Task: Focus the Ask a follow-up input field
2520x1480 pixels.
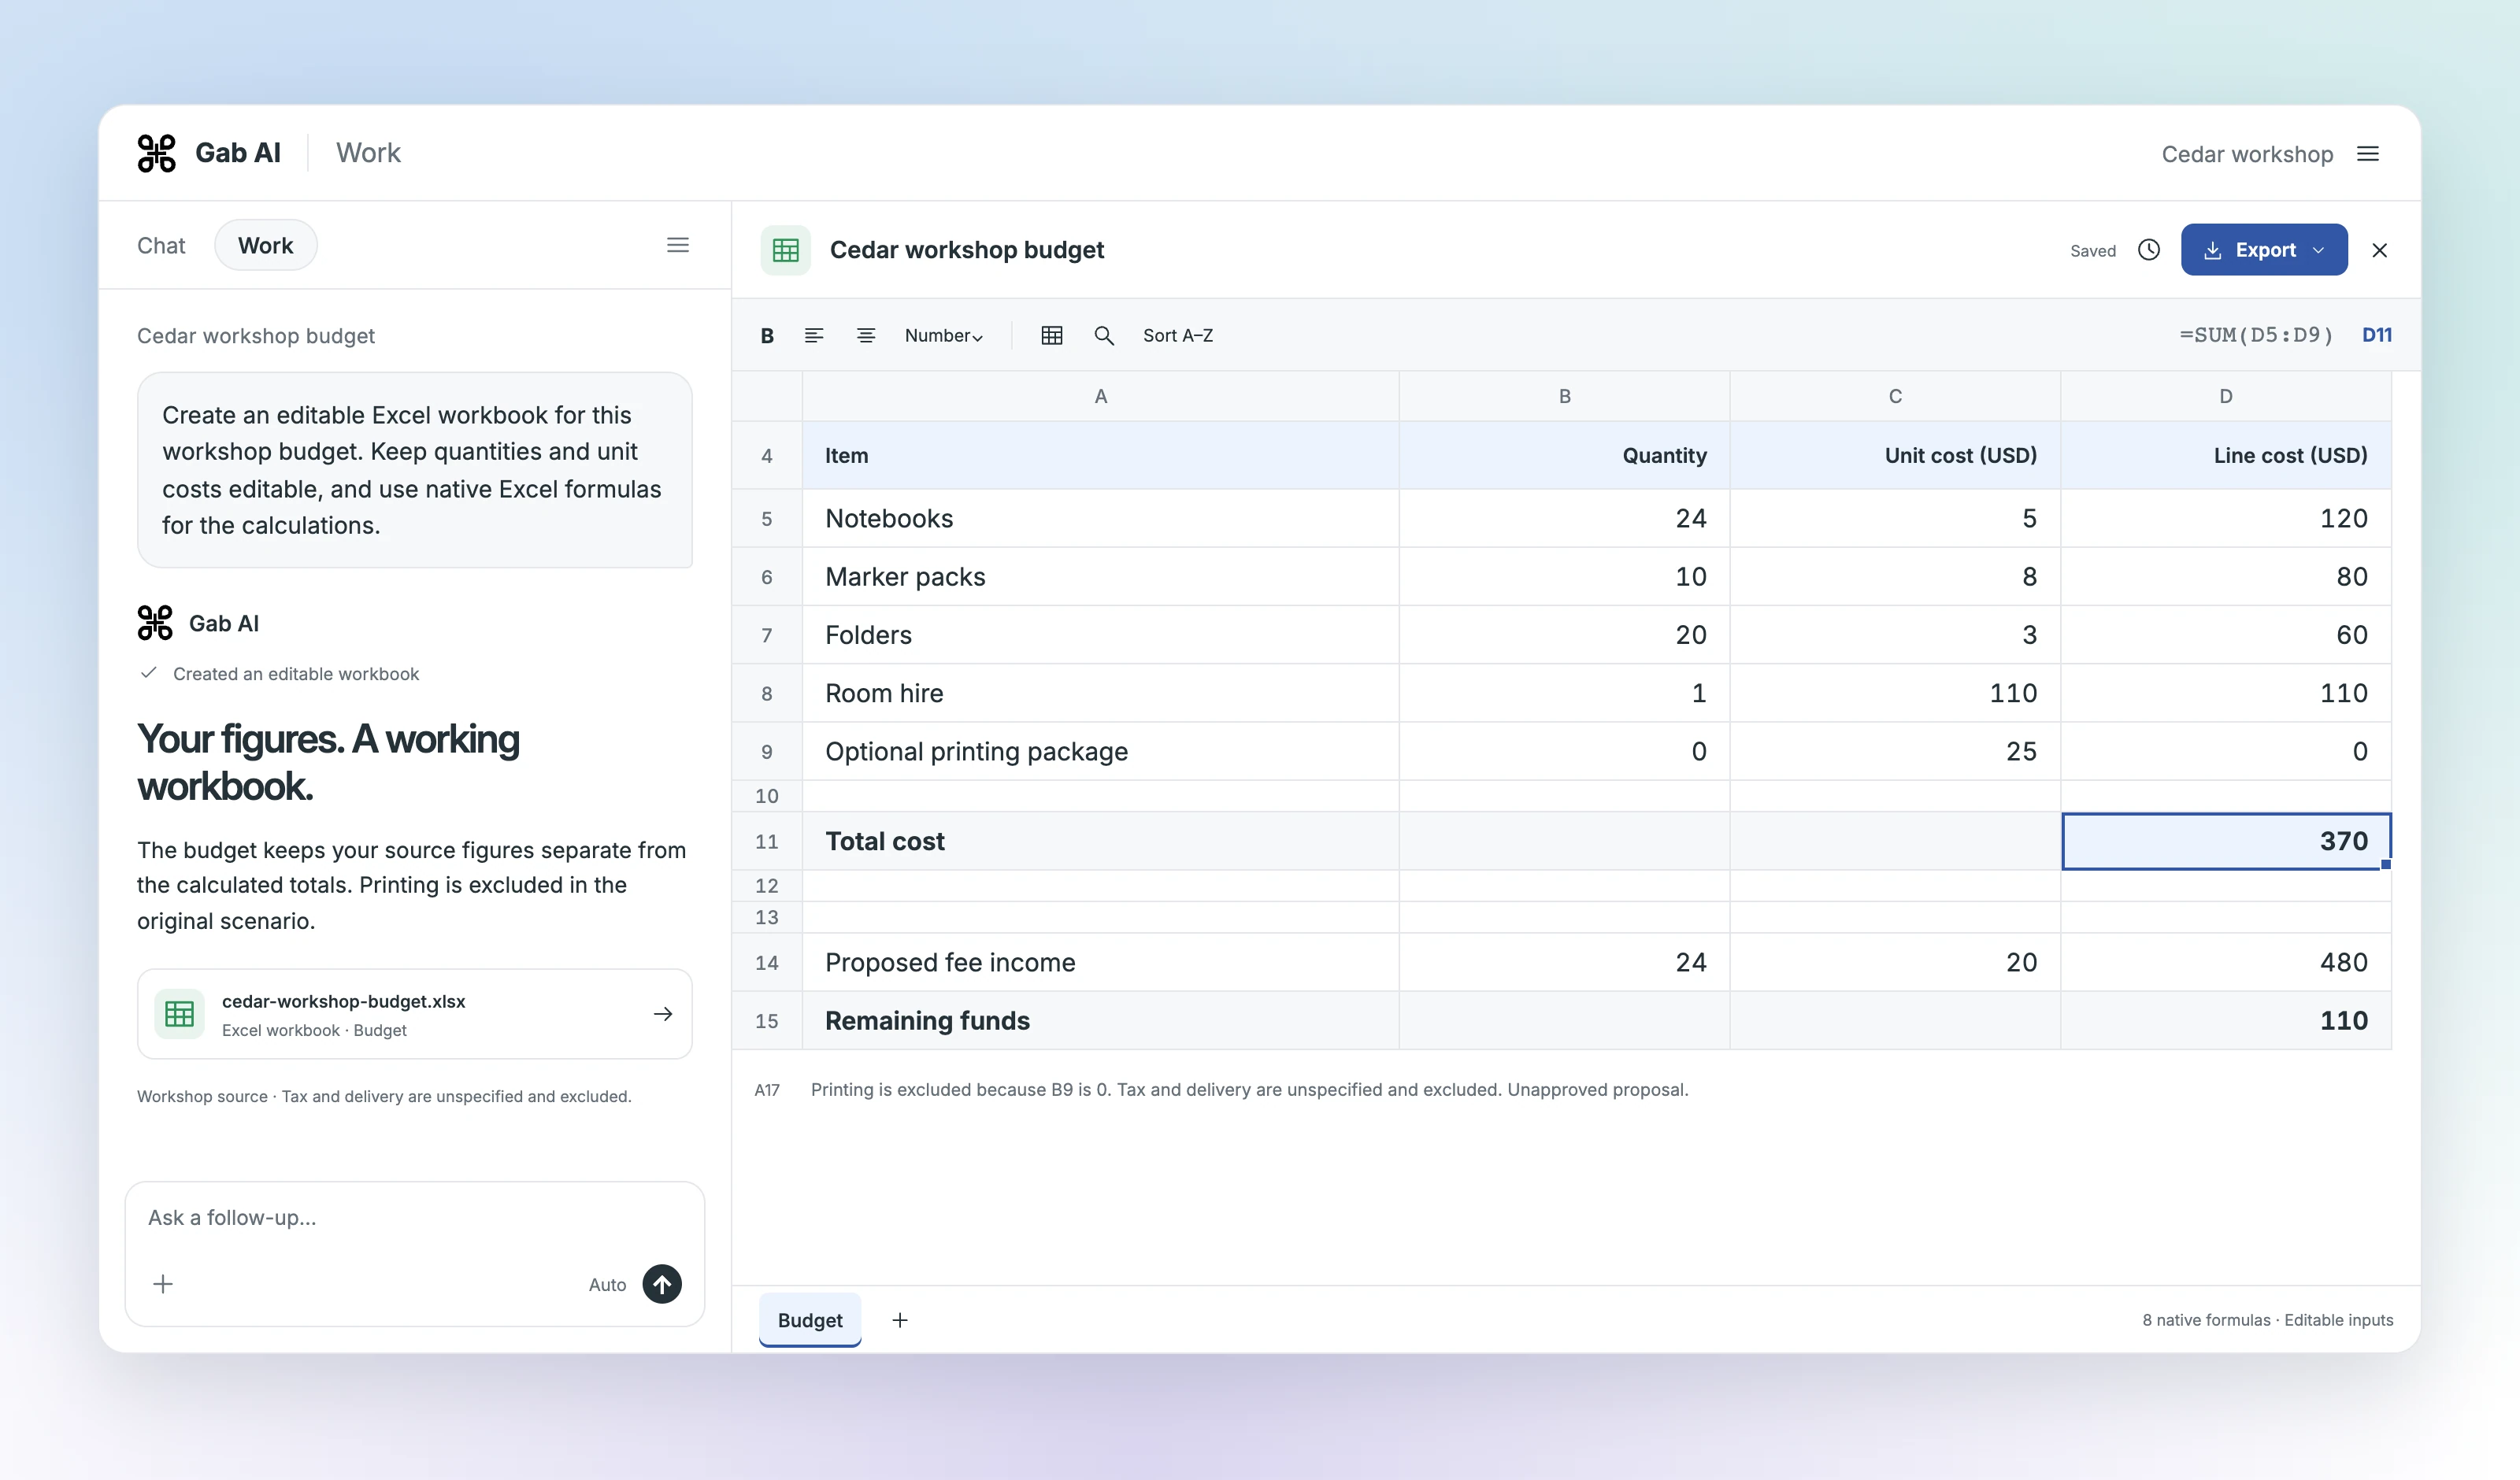Action: [414, 1218]
